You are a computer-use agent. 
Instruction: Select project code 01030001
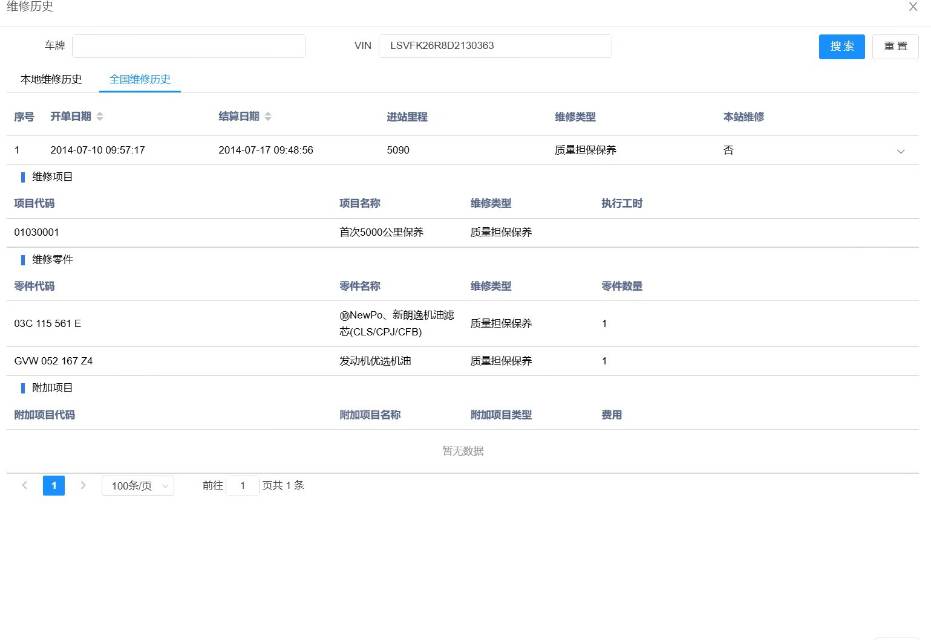[x=36, y=232]
